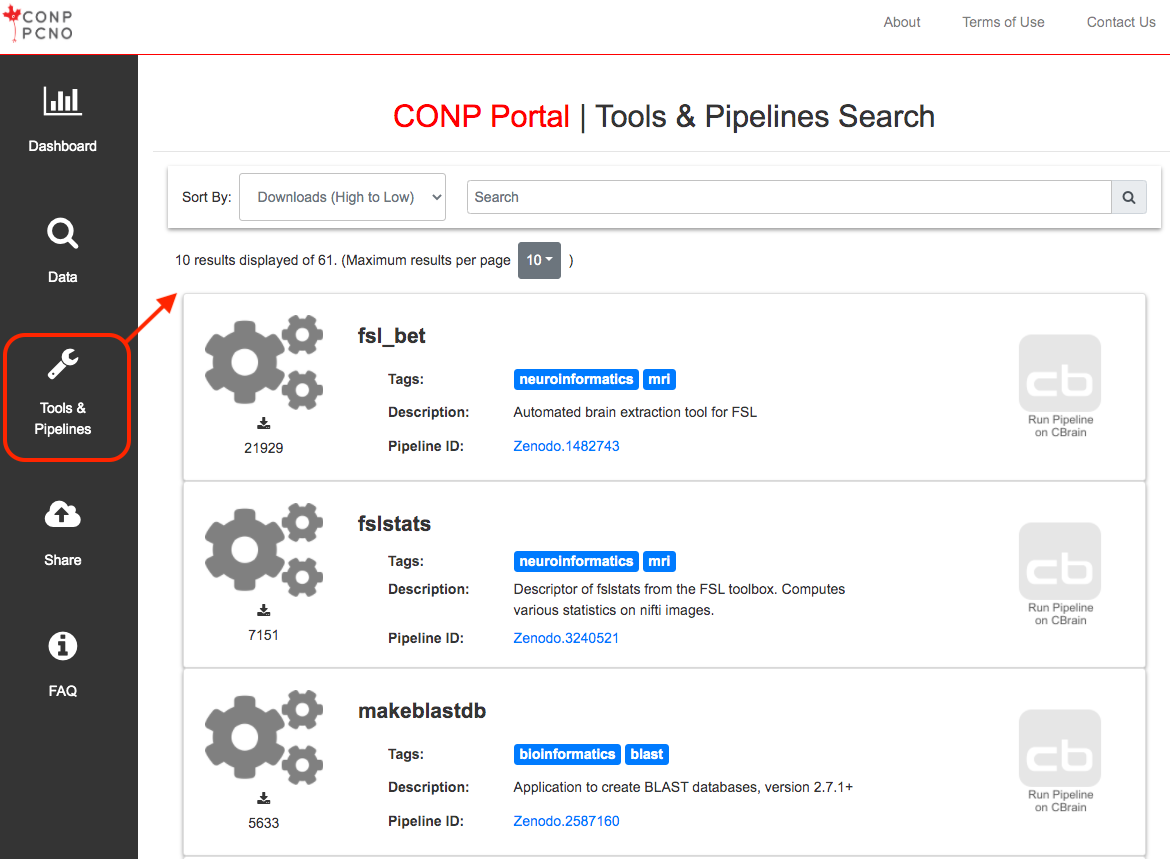Open the FAQ page from the sidebar

tap(62, 663)
